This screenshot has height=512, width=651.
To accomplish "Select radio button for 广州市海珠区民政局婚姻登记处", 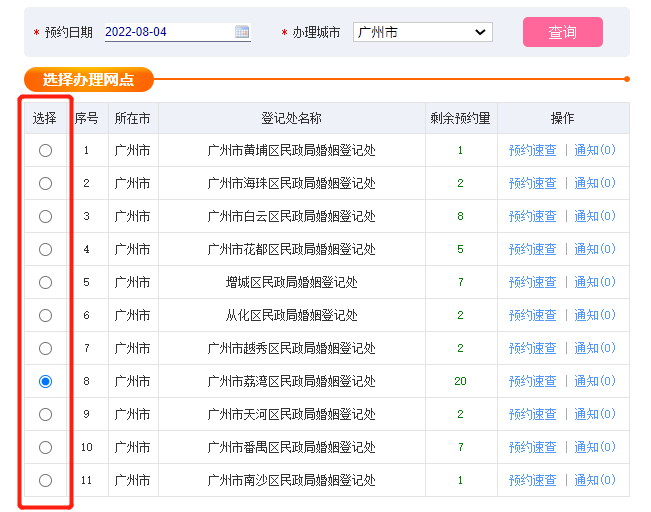I will 45,183.
